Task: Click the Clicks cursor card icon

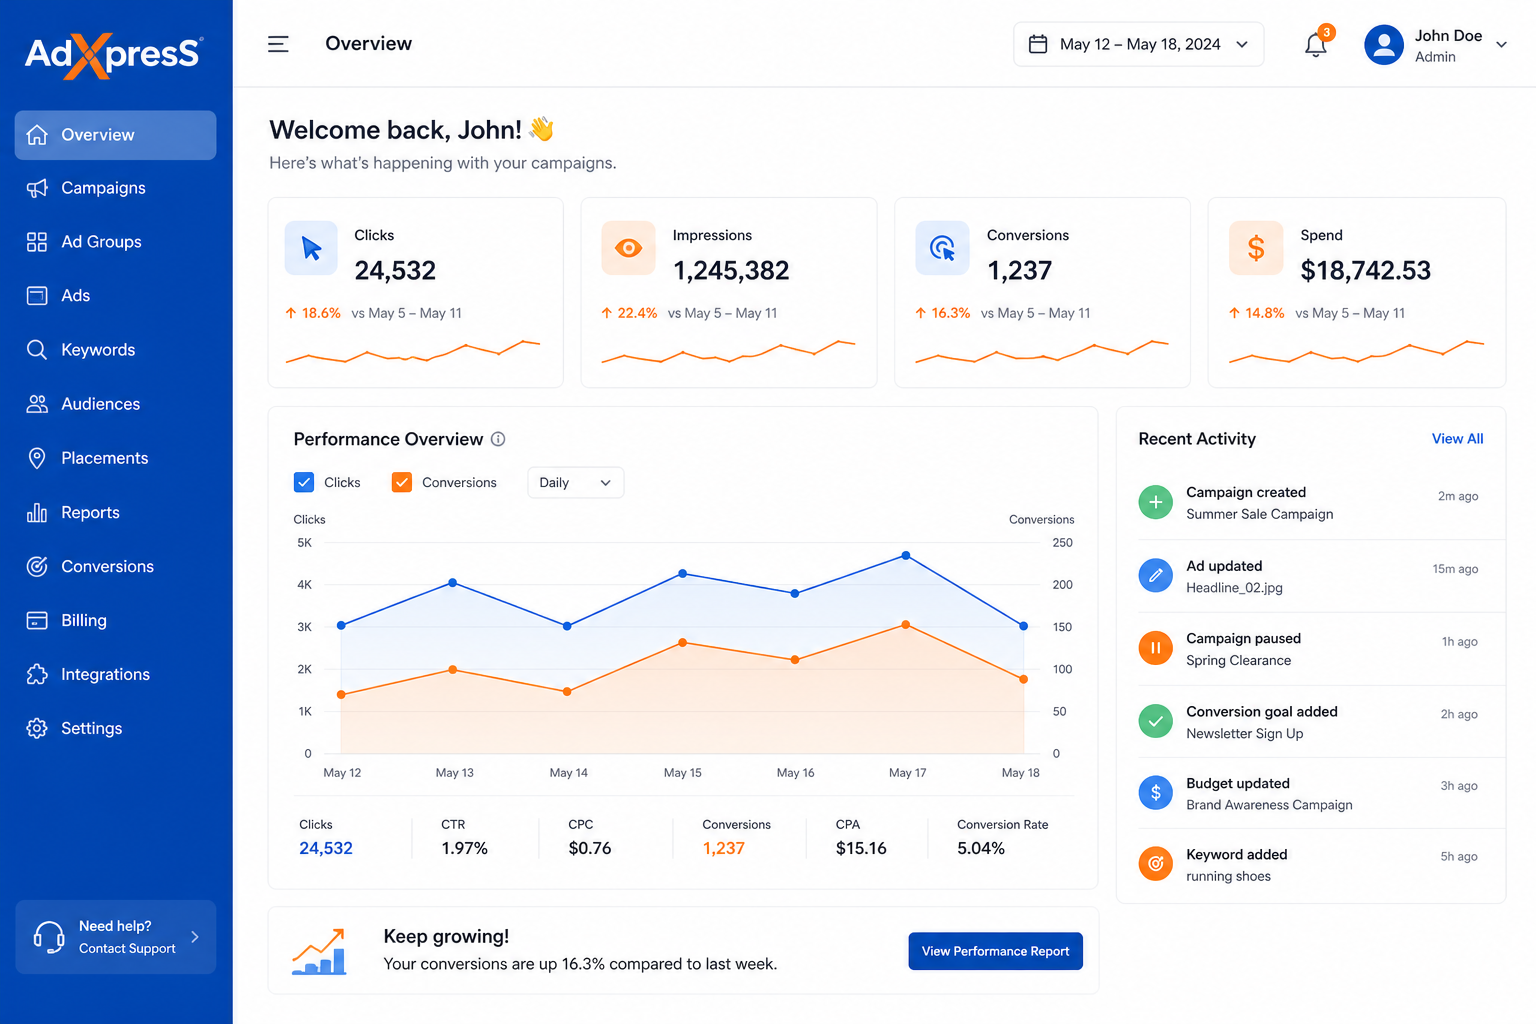Action: (x=311, y=248)
